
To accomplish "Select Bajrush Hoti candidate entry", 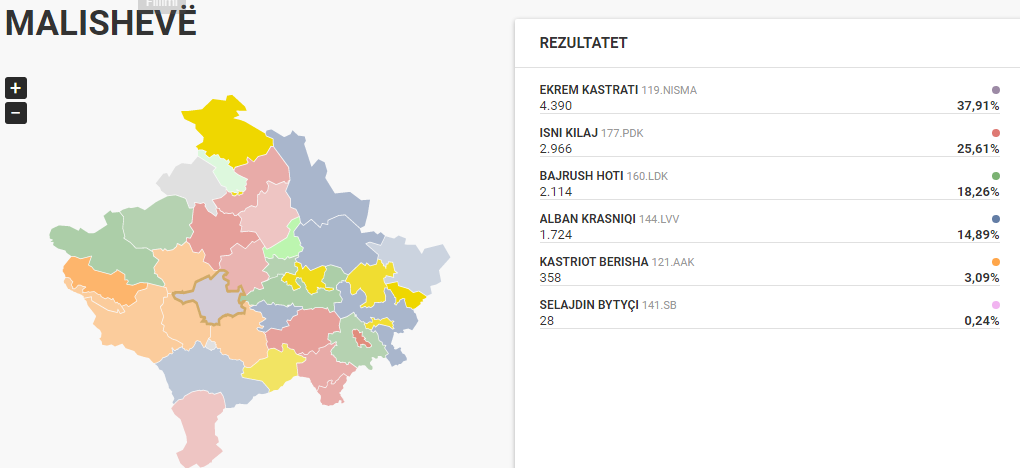I will [x=770, y=184].
